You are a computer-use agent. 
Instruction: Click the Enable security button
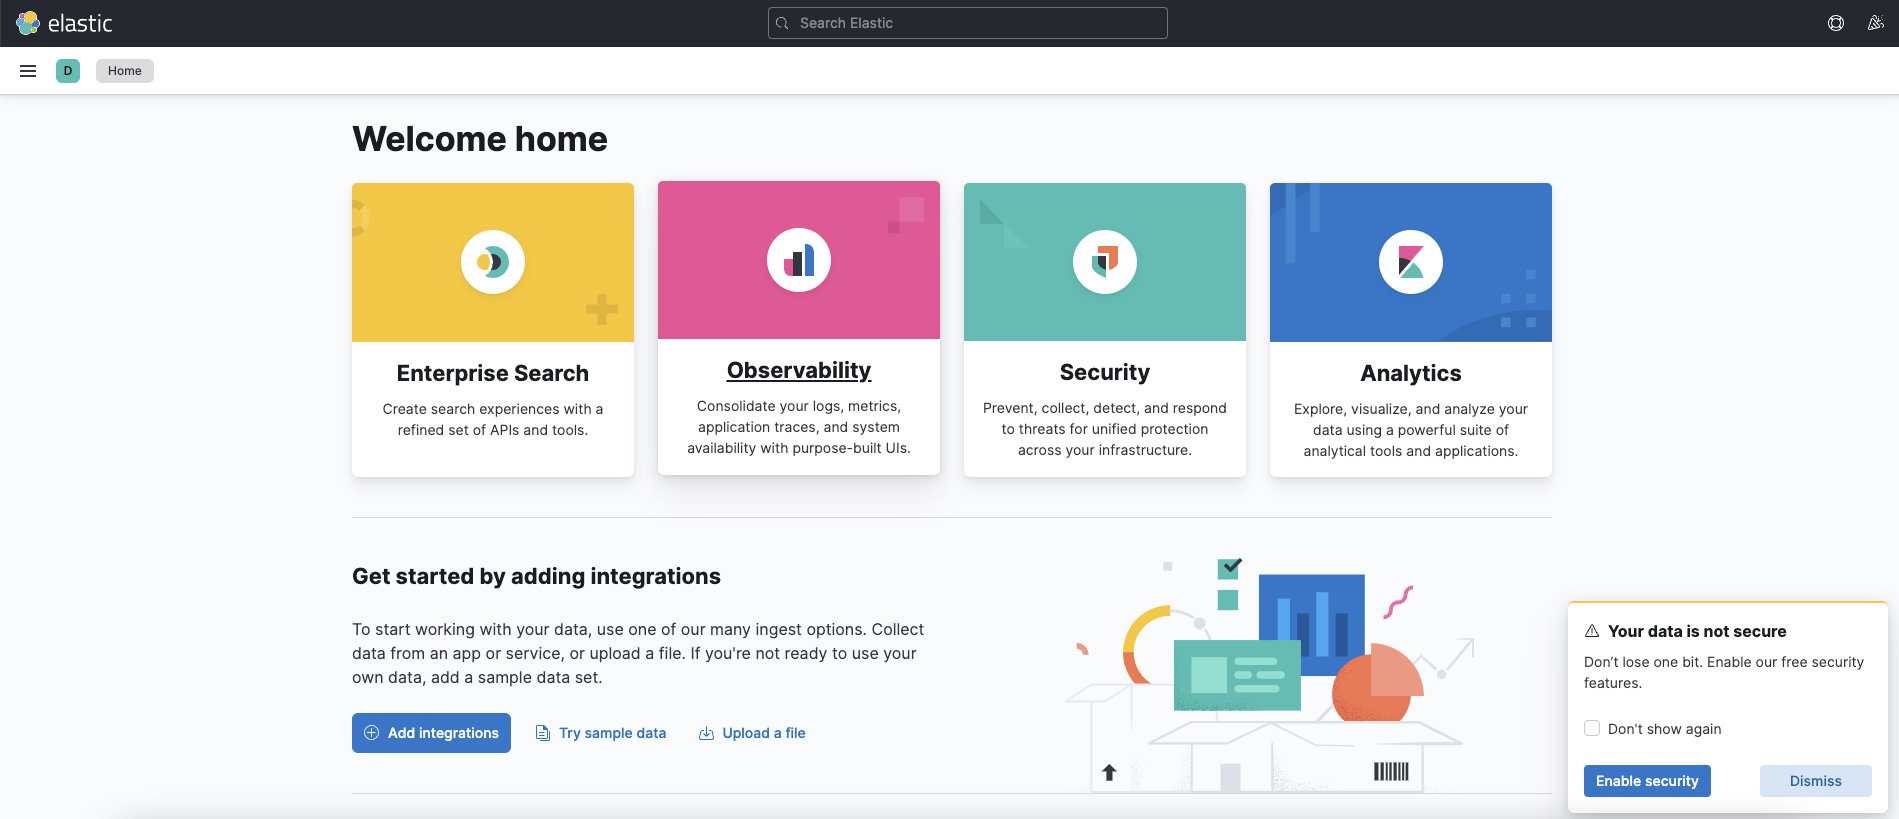pos(1647,781)
